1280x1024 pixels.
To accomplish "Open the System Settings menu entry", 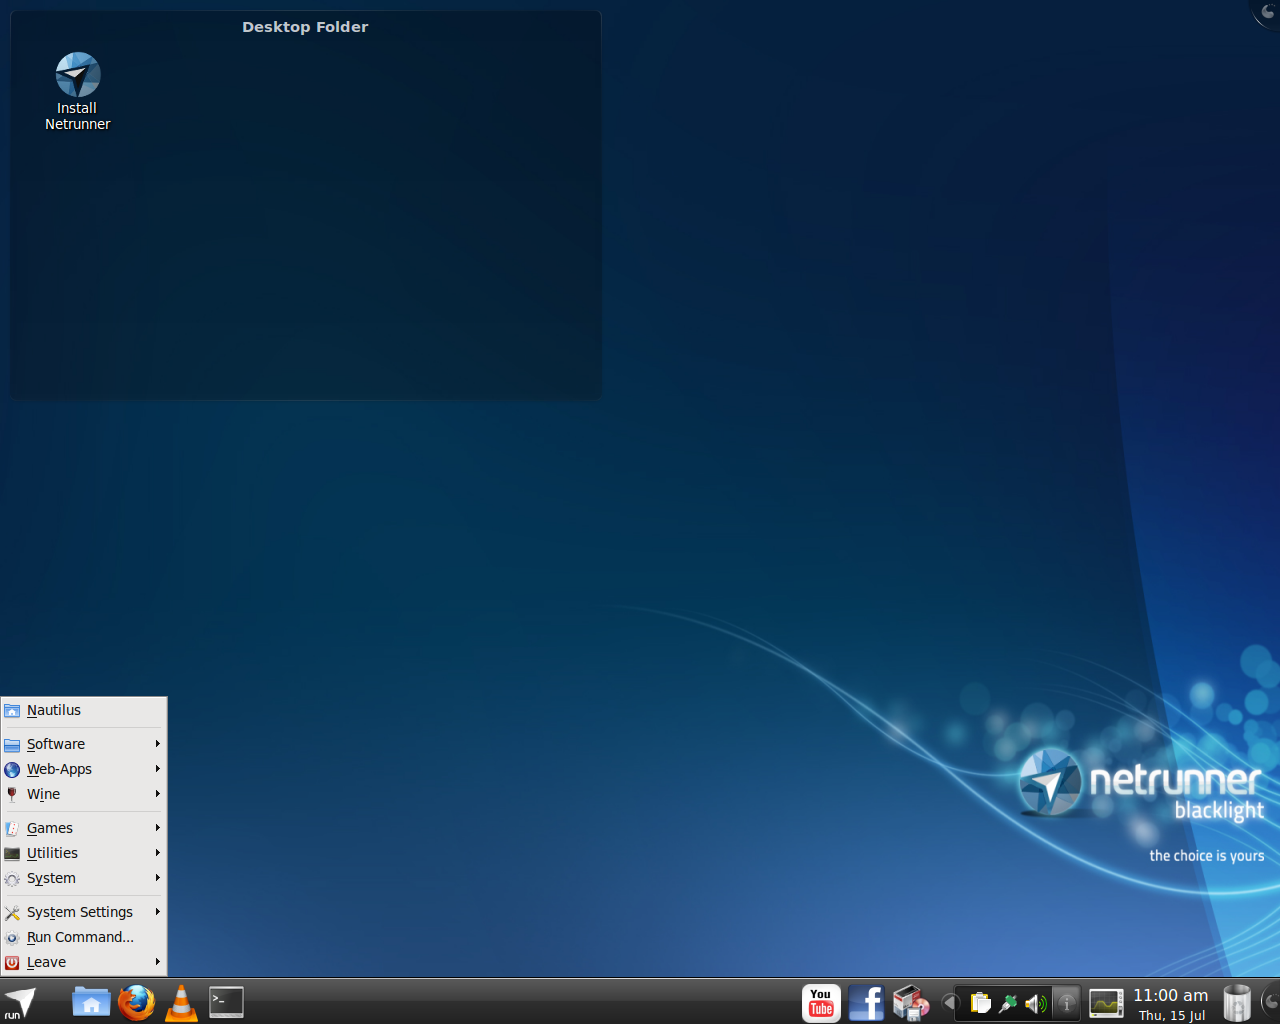I will click(84, 913).
